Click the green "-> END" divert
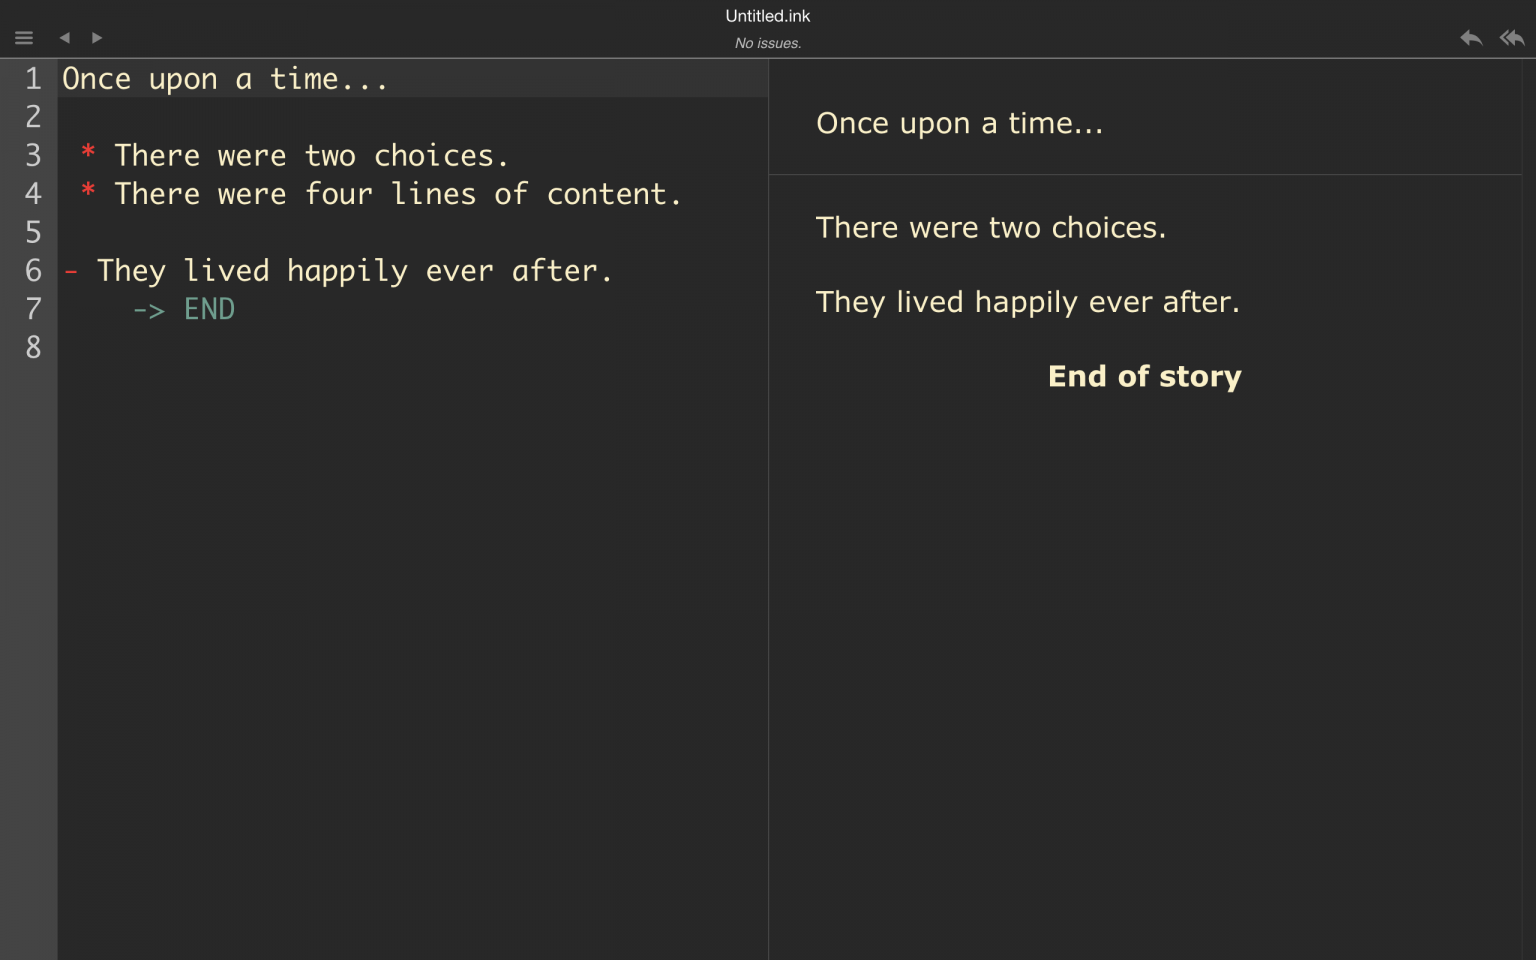Viewport: 1536px width, 960px height. pyautogui.click(x=184, y=309)
